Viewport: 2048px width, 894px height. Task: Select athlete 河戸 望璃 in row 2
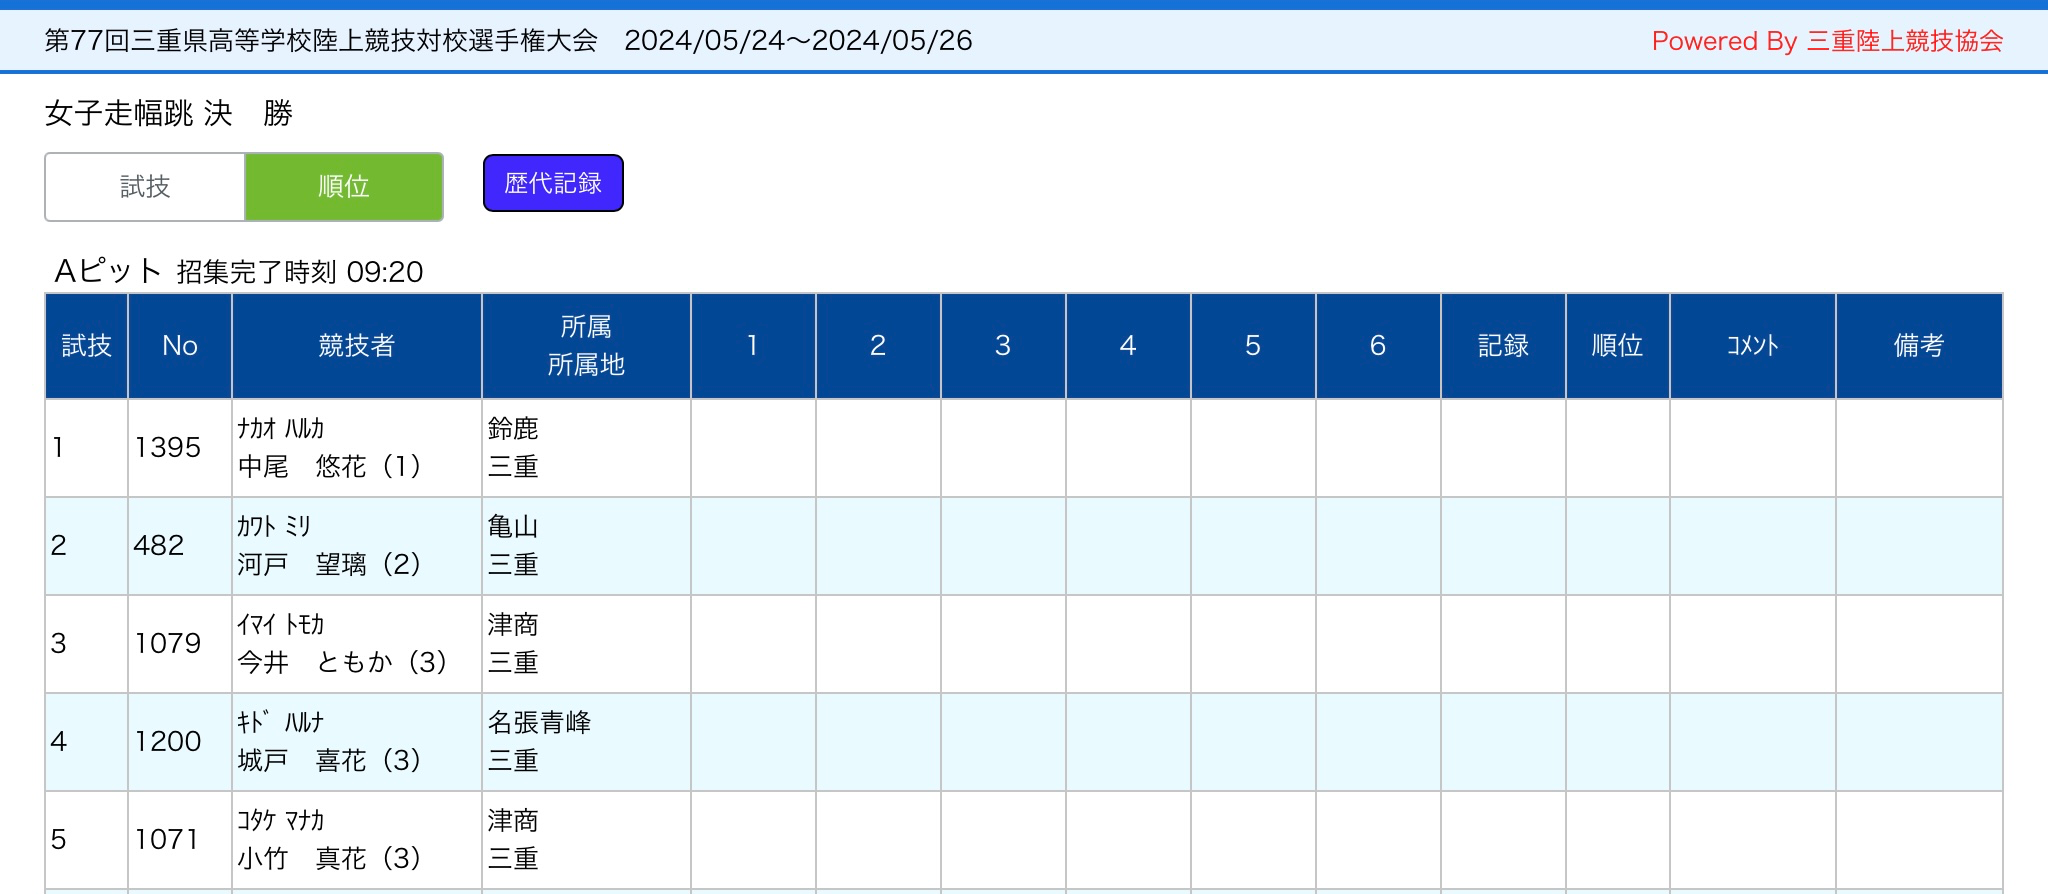click(x=329, y=564)
